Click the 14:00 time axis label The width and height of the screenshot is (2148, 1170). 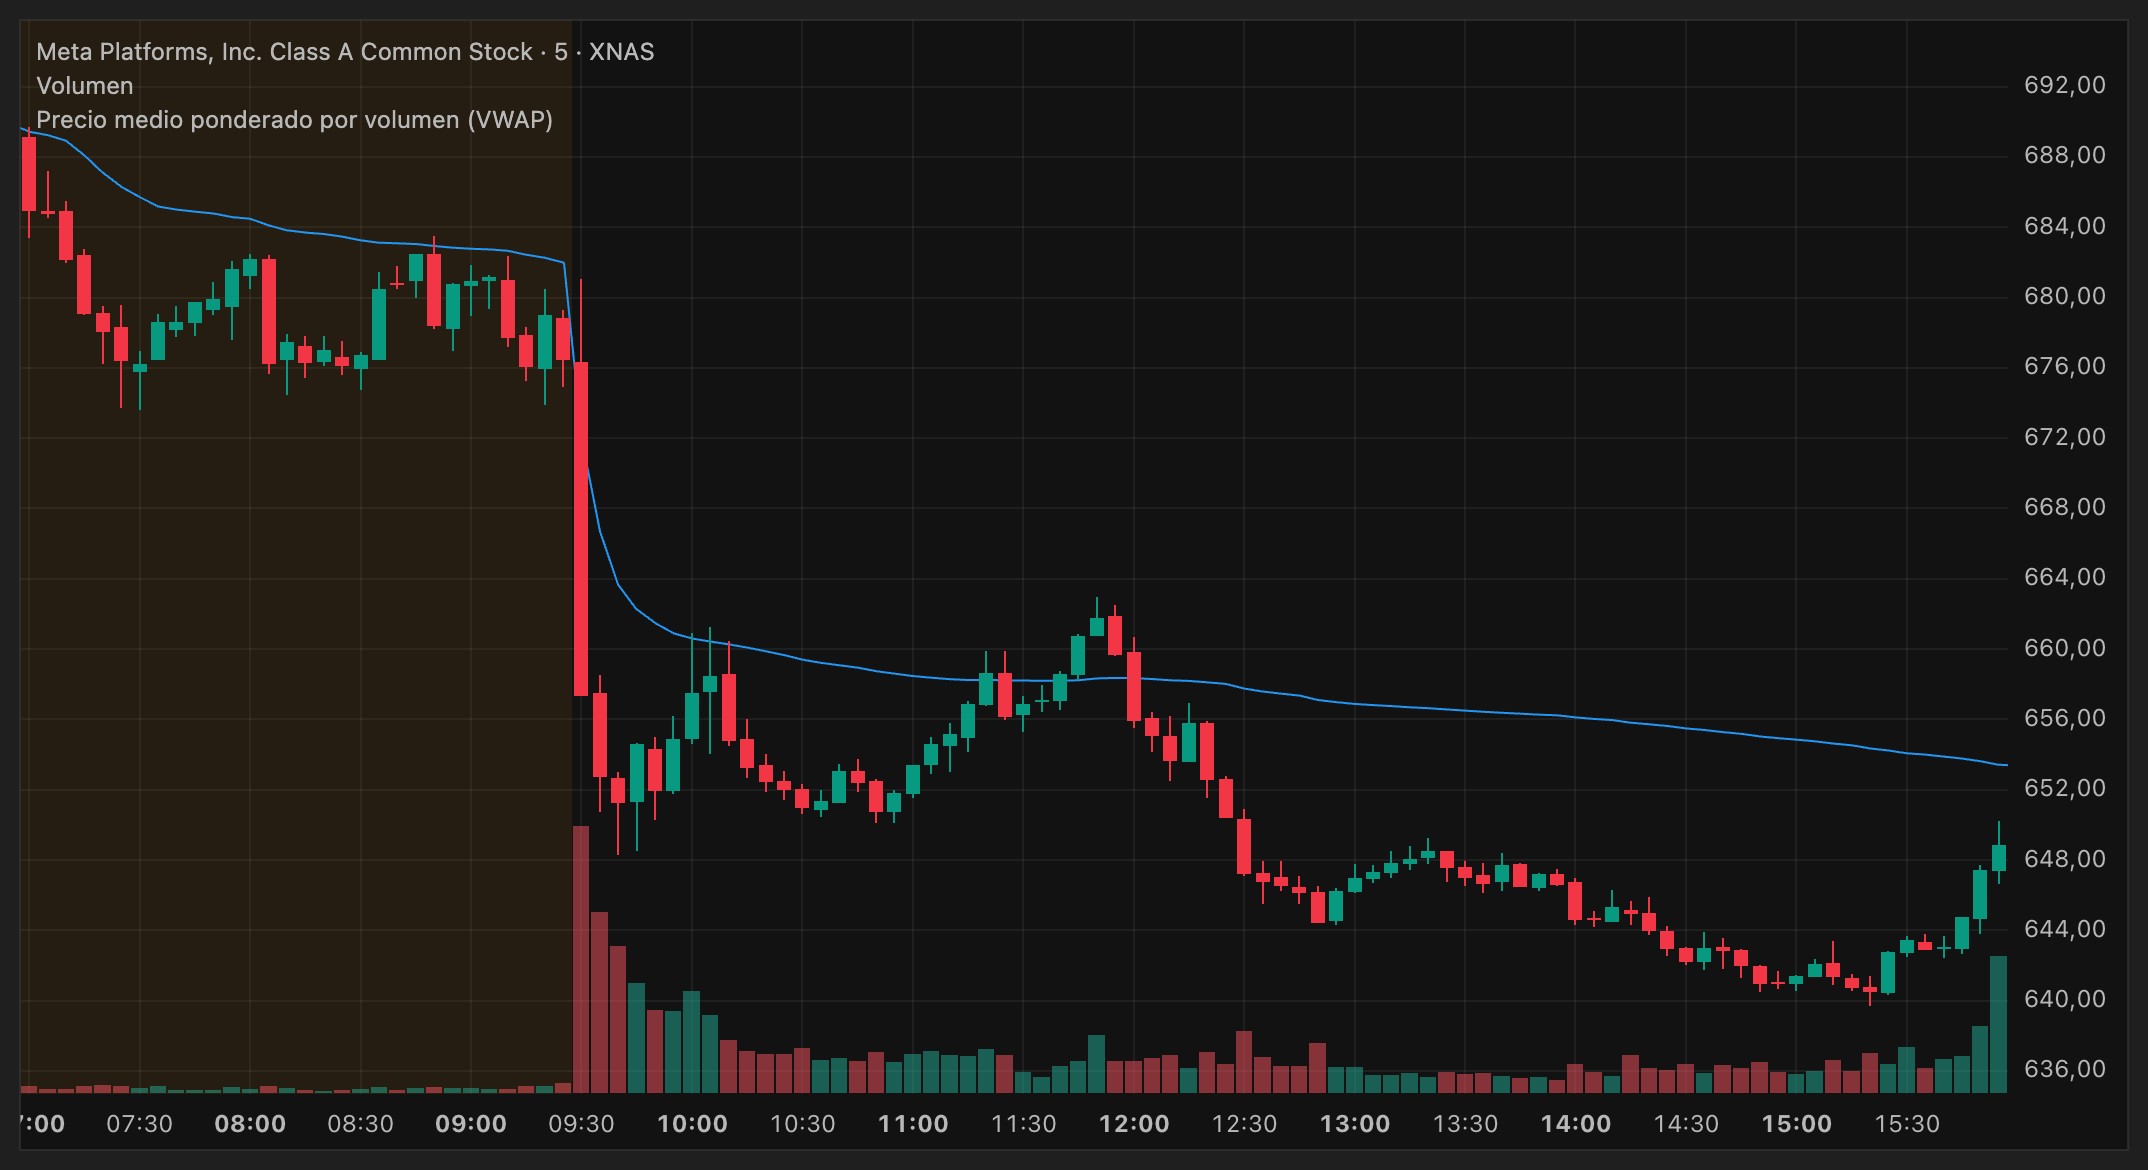pyautogui.click(x=1576, y=1124)
